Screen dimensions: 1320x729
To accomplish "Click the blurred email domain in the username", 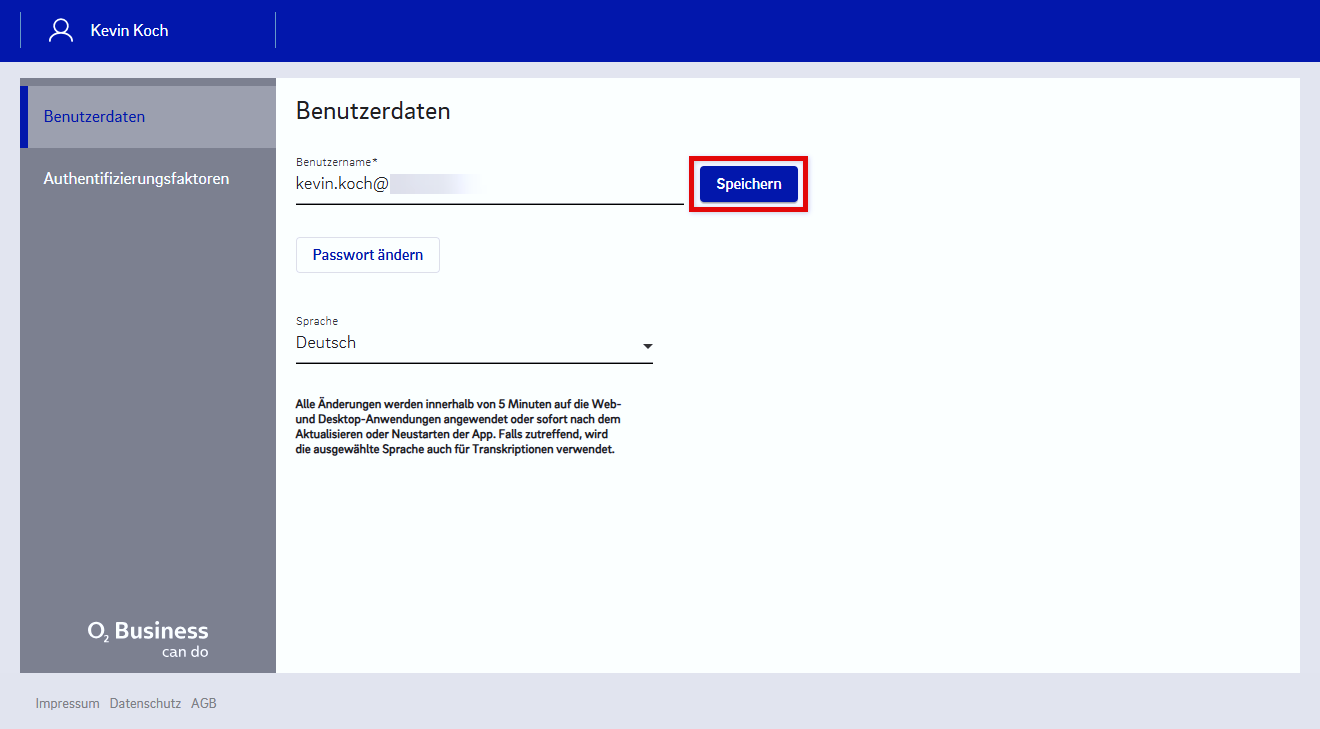I will pyautogui.click(x=432, y=184).
